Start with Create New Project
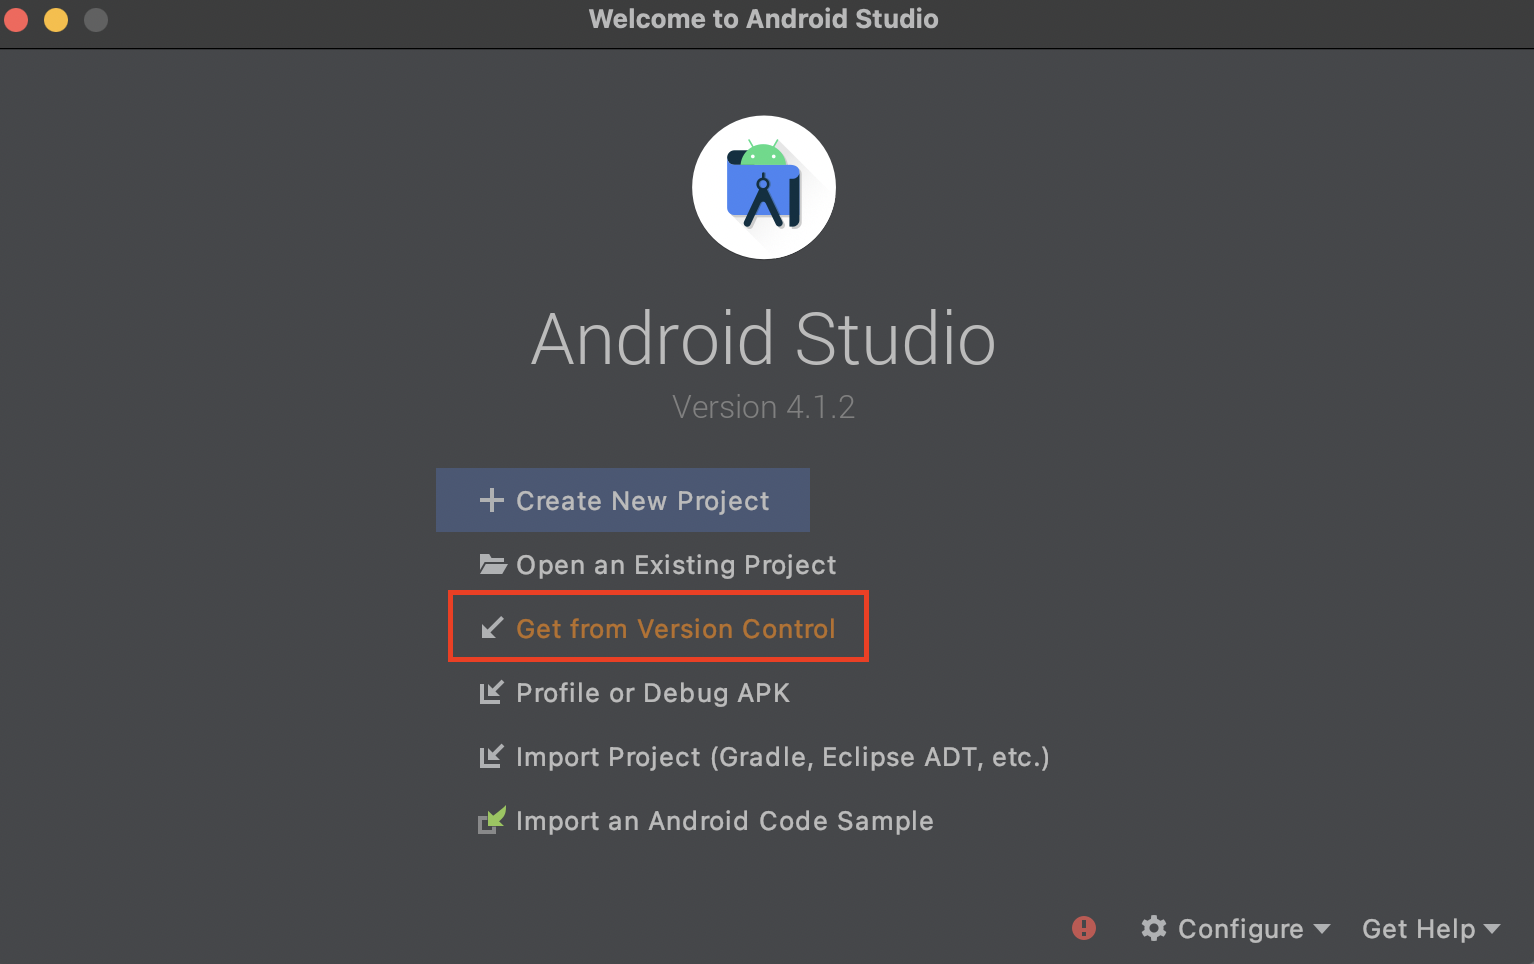 622,500
